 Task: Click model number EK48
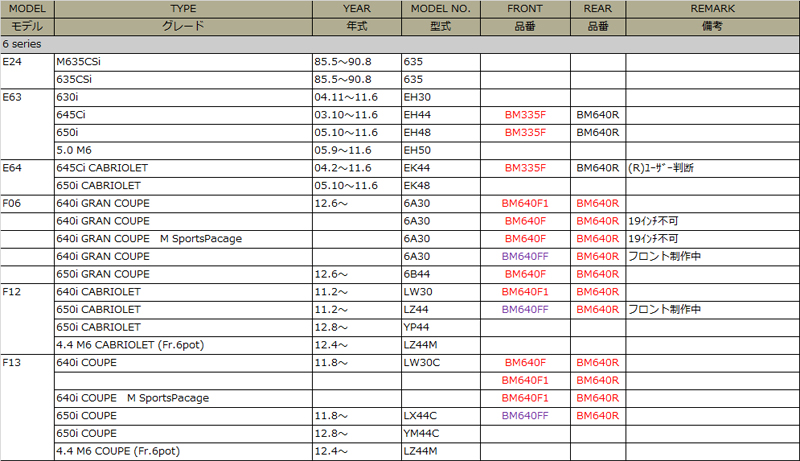(x=417, y=186)
